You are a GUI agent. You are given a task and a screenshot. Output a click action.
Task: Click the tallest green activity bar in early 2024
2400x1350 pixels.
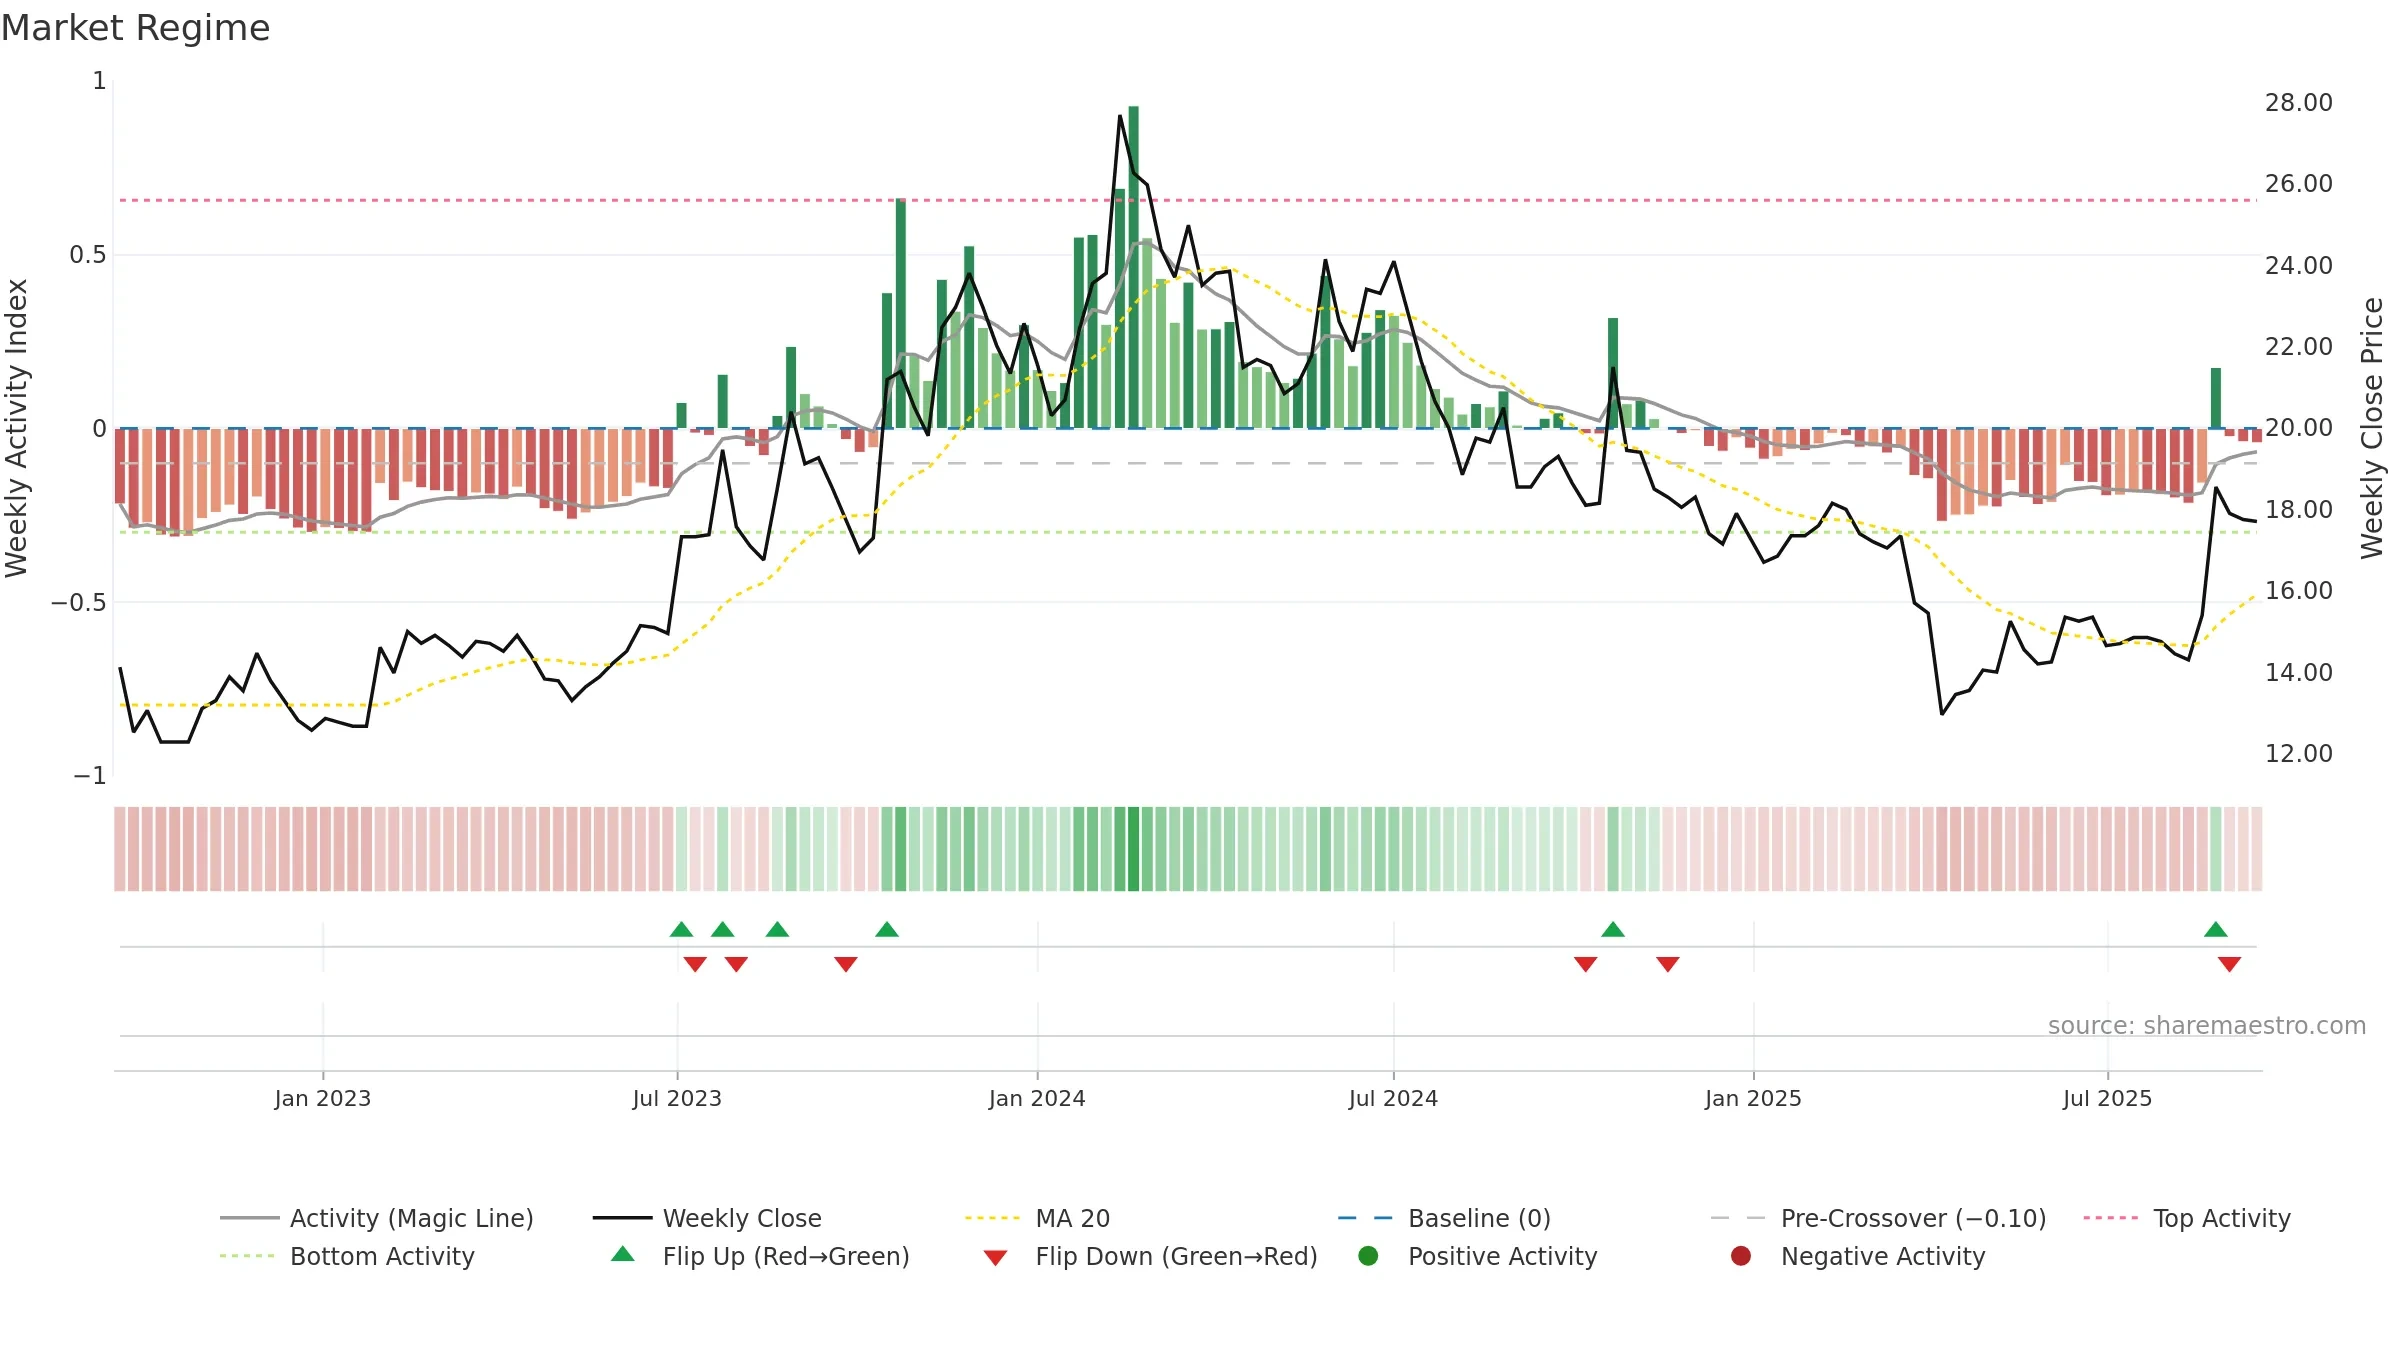pos(1133,267)
